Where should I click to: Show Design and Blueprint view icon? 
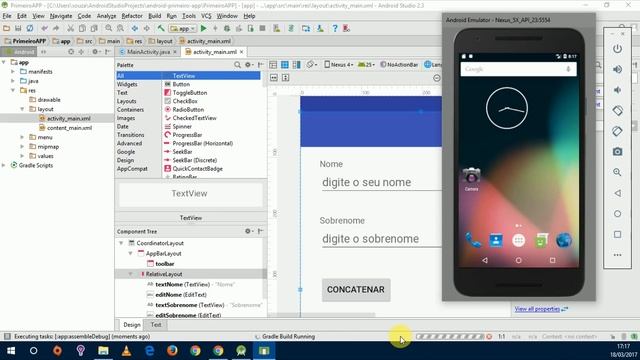click(x=297, y=65)
